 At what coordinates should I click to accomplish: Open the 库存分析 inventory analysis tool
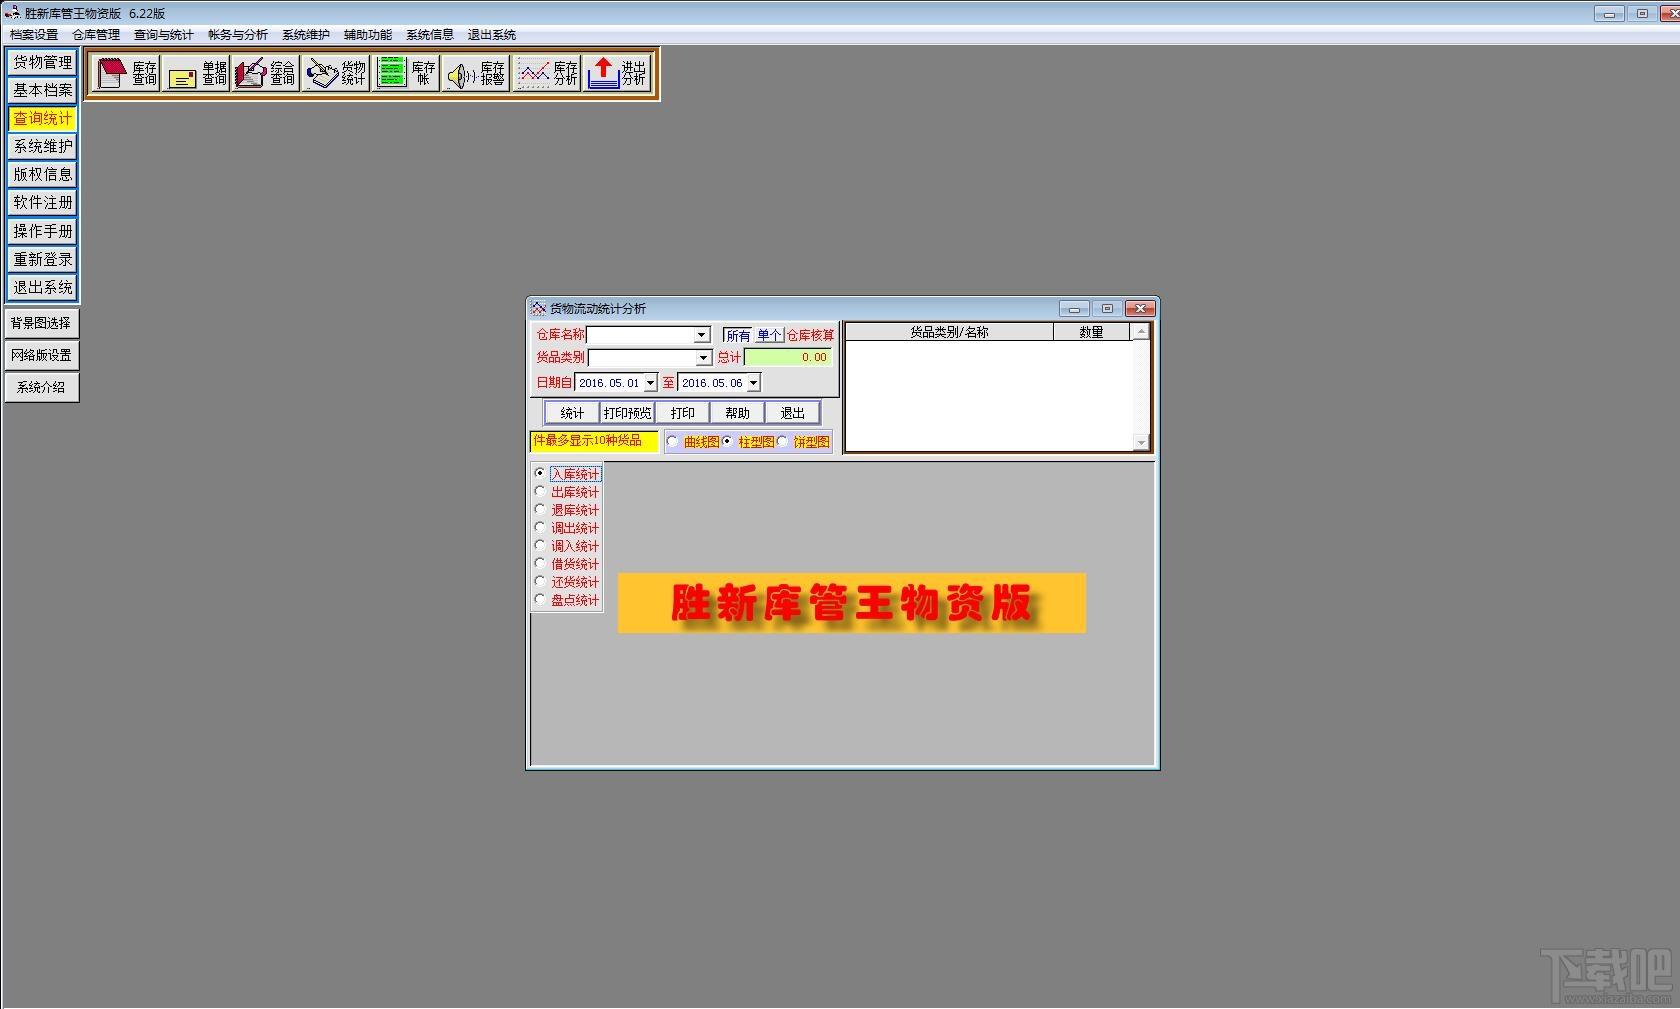(x=546, y=73)
